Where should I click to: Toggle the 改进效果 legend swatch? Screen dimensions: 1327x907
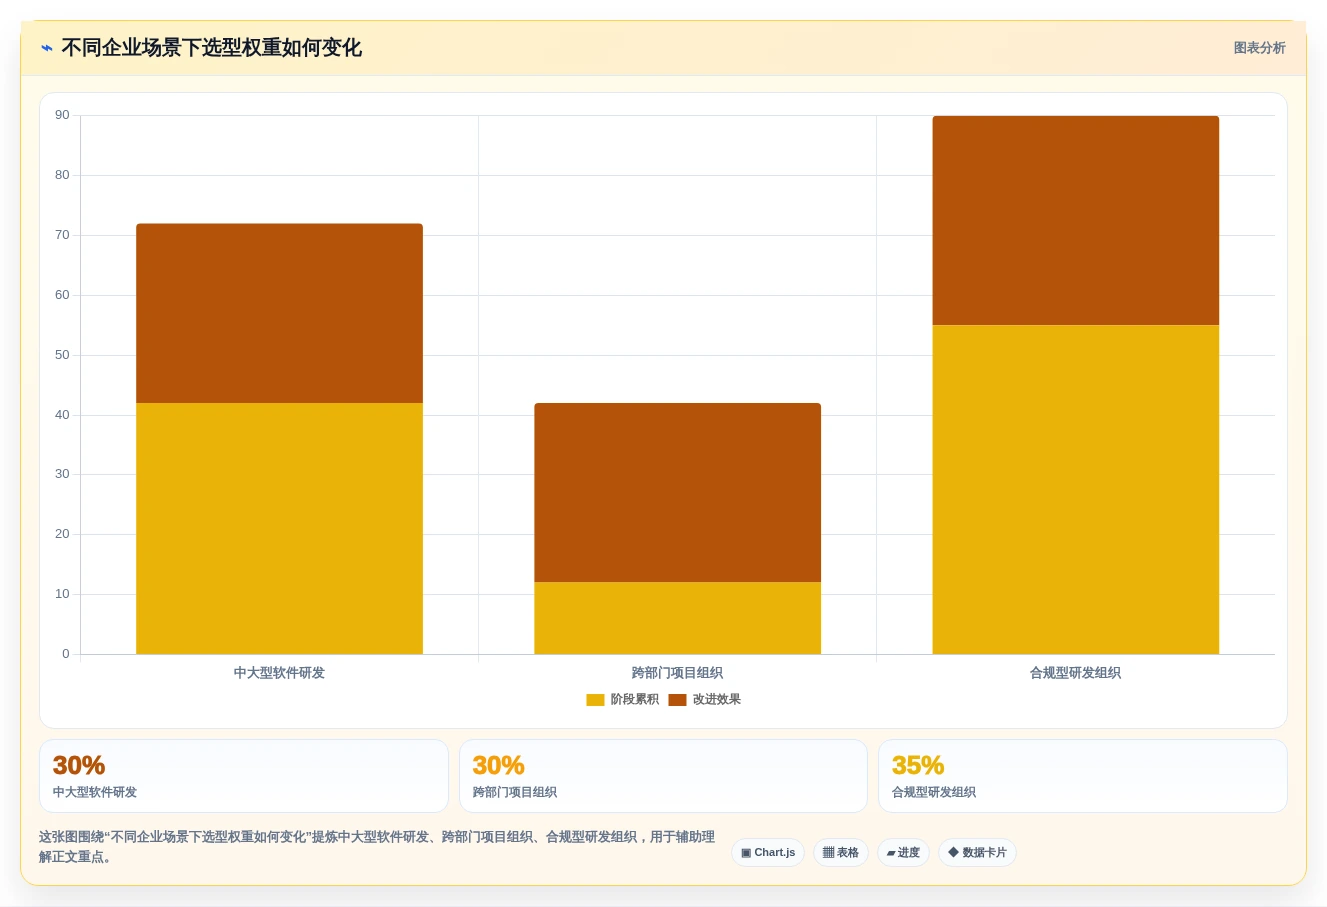click(x=677, y=700)
